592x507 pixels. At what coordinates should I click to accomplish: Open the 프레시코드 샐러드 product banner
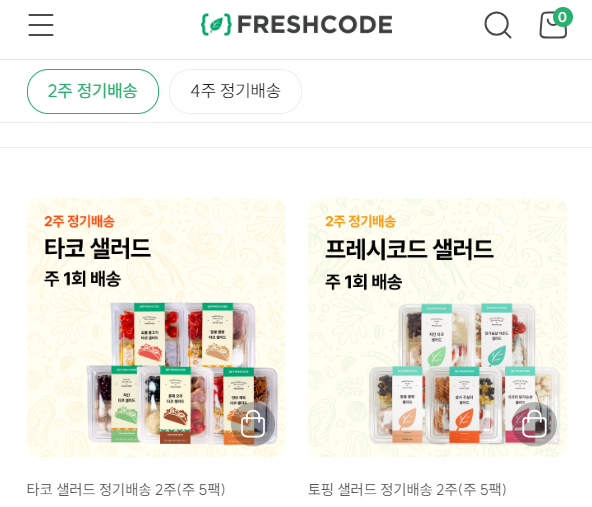[x=437, y=327]
